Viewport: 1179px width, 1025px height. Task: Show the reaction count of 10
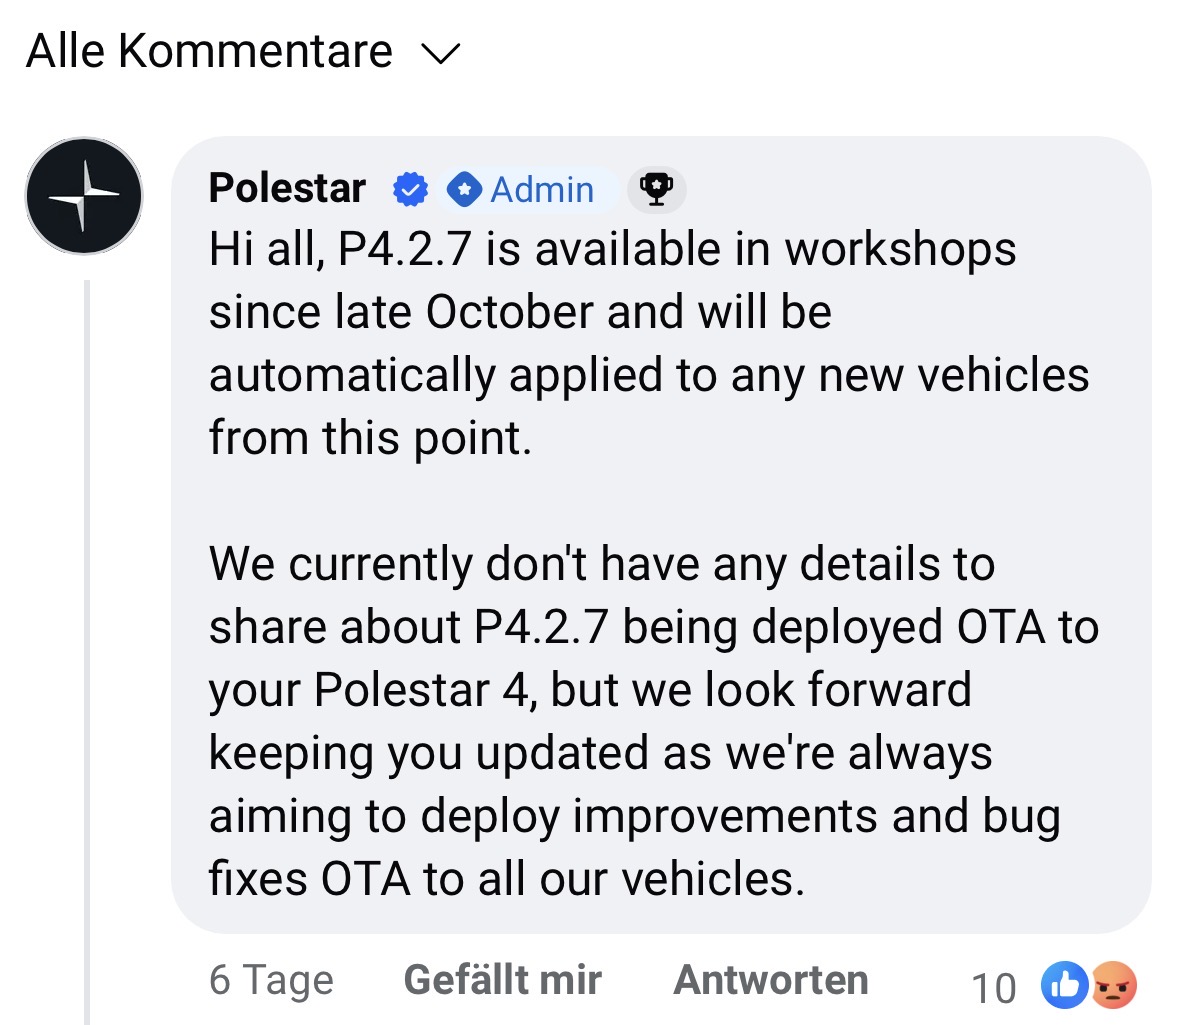pos(994,988)
